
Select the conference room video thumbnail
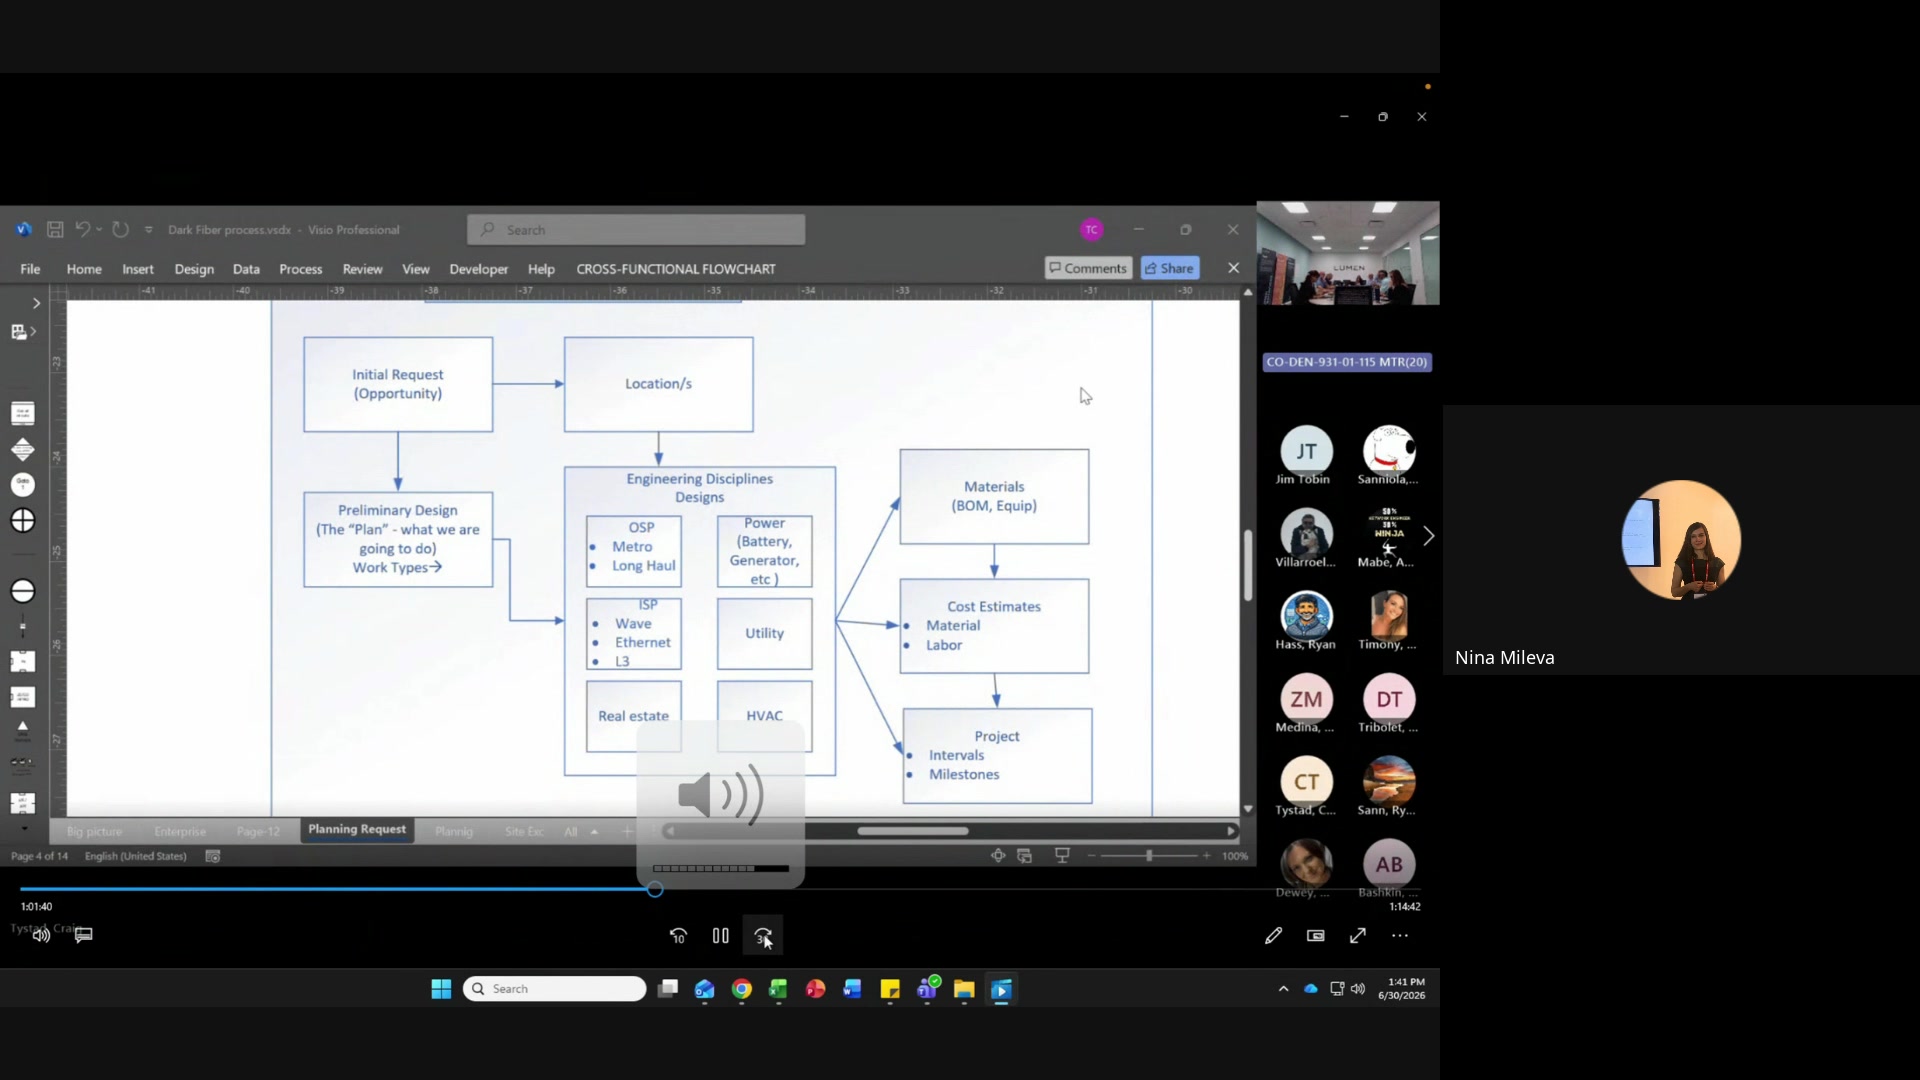click(x=1348, y=253)
